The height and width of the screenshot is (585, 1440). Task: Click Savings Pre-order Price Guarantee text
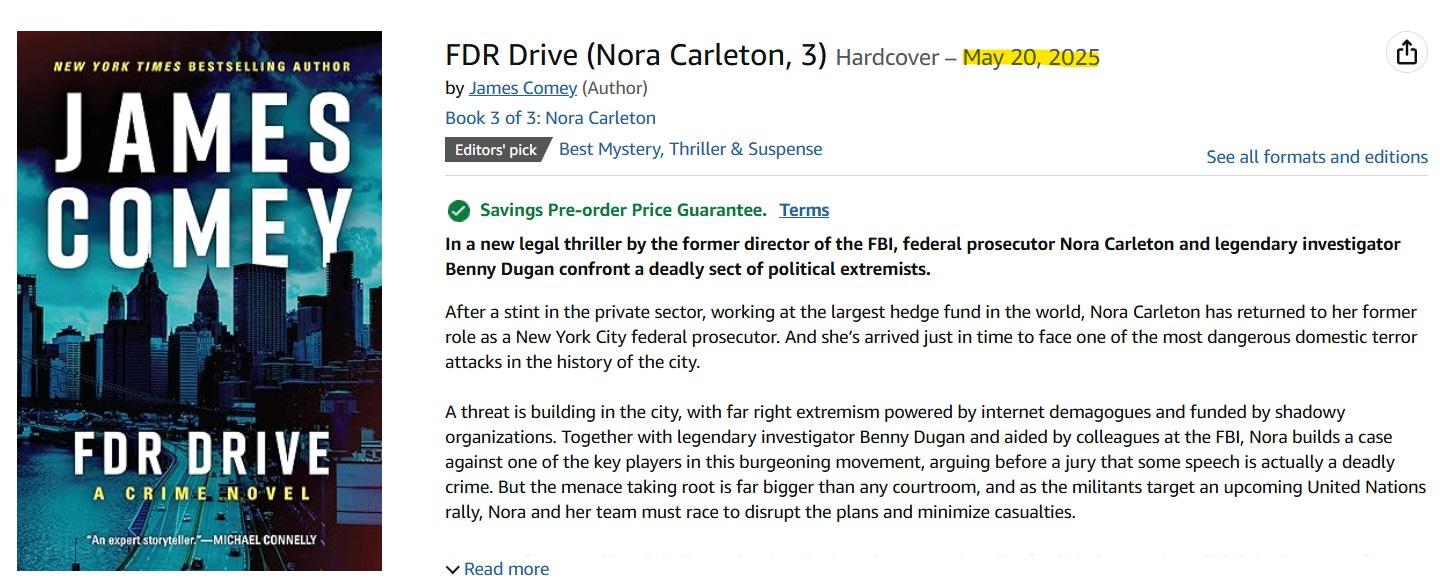pos(618,210)
